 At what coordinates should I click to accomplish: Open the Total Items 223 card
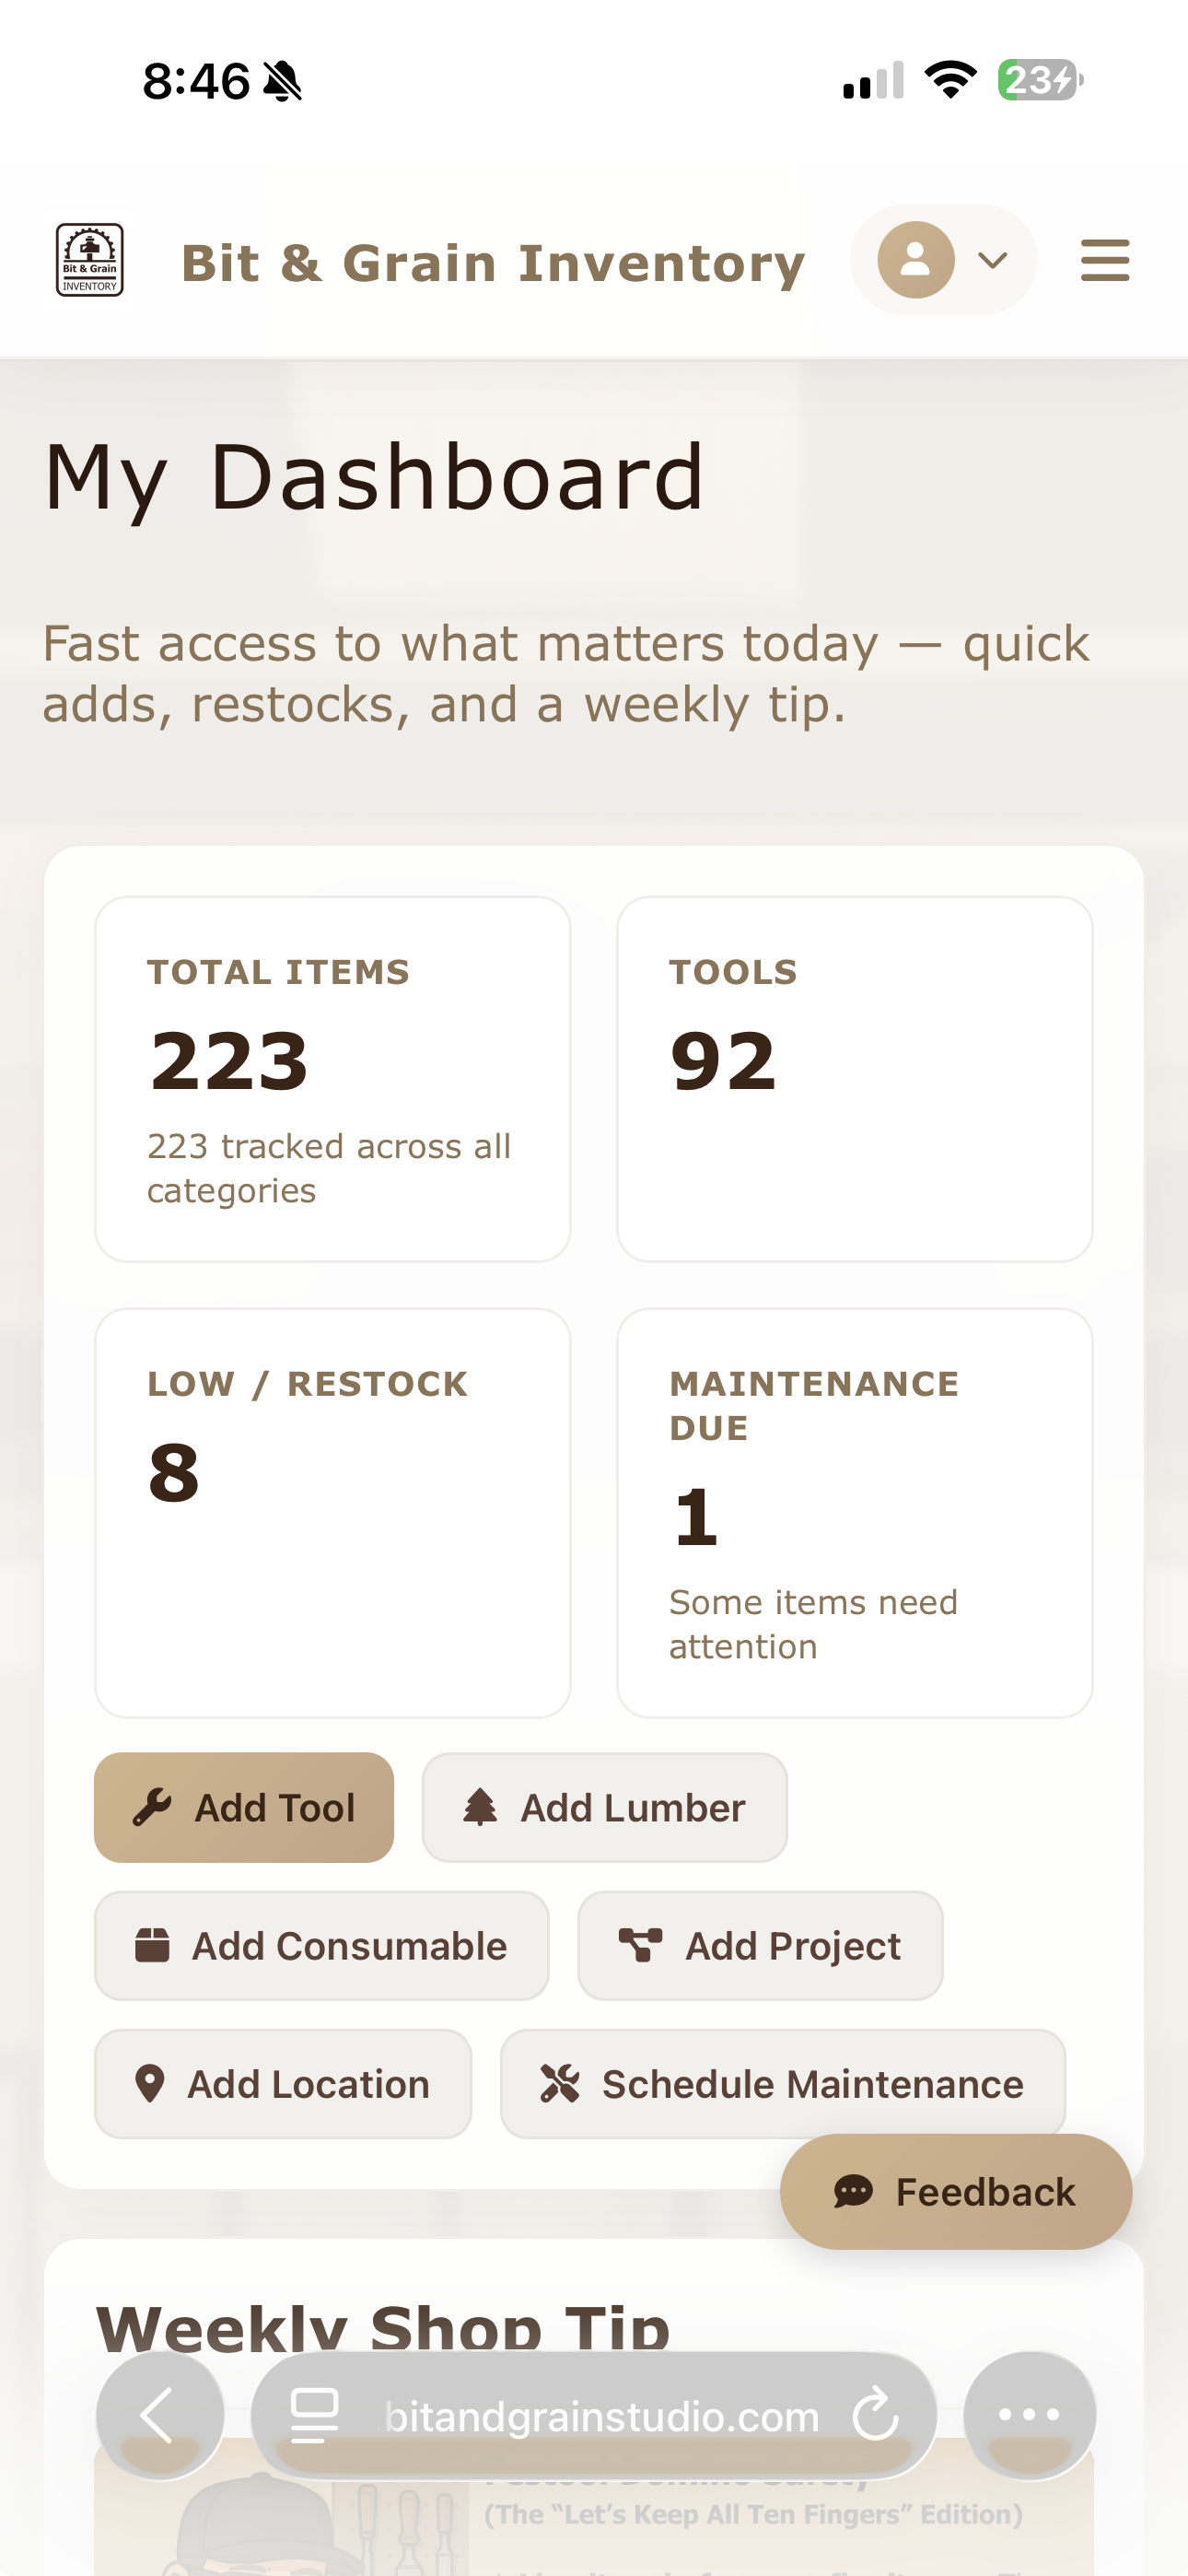[x=332, y=1078]
